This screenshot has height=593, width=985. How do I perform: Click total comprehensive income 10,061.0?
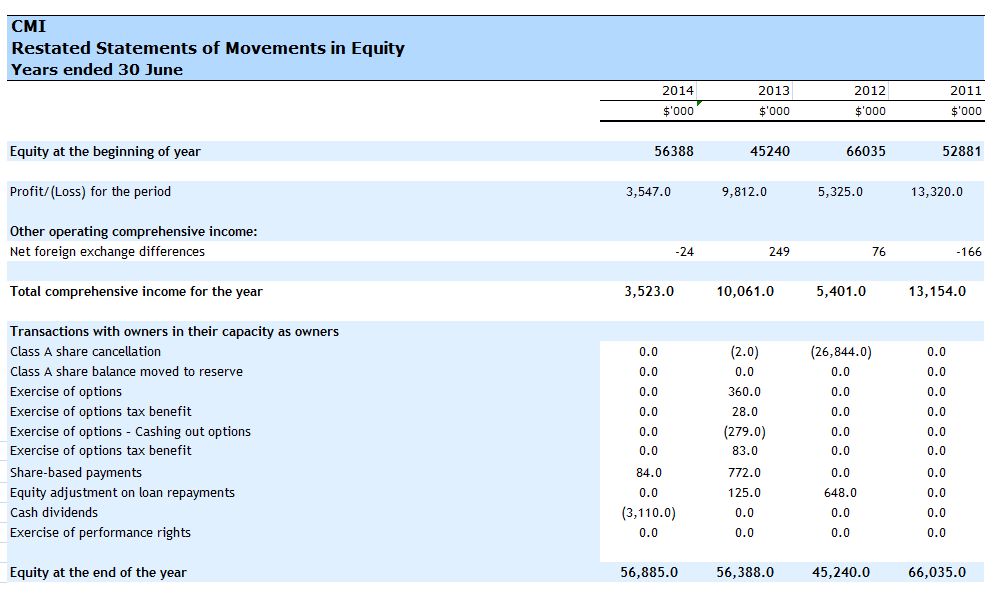pyautogui.click(x=745, y=291)
